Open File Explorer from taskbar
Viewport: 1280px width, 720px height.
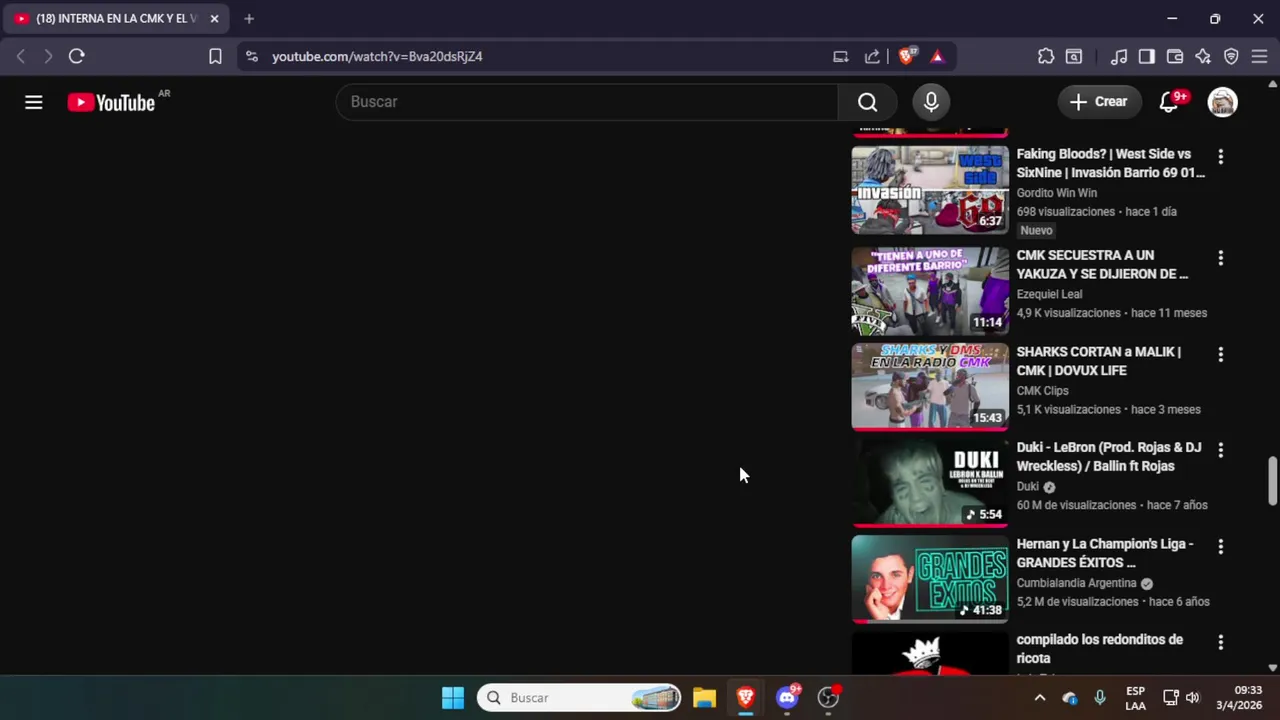(704, 698)
